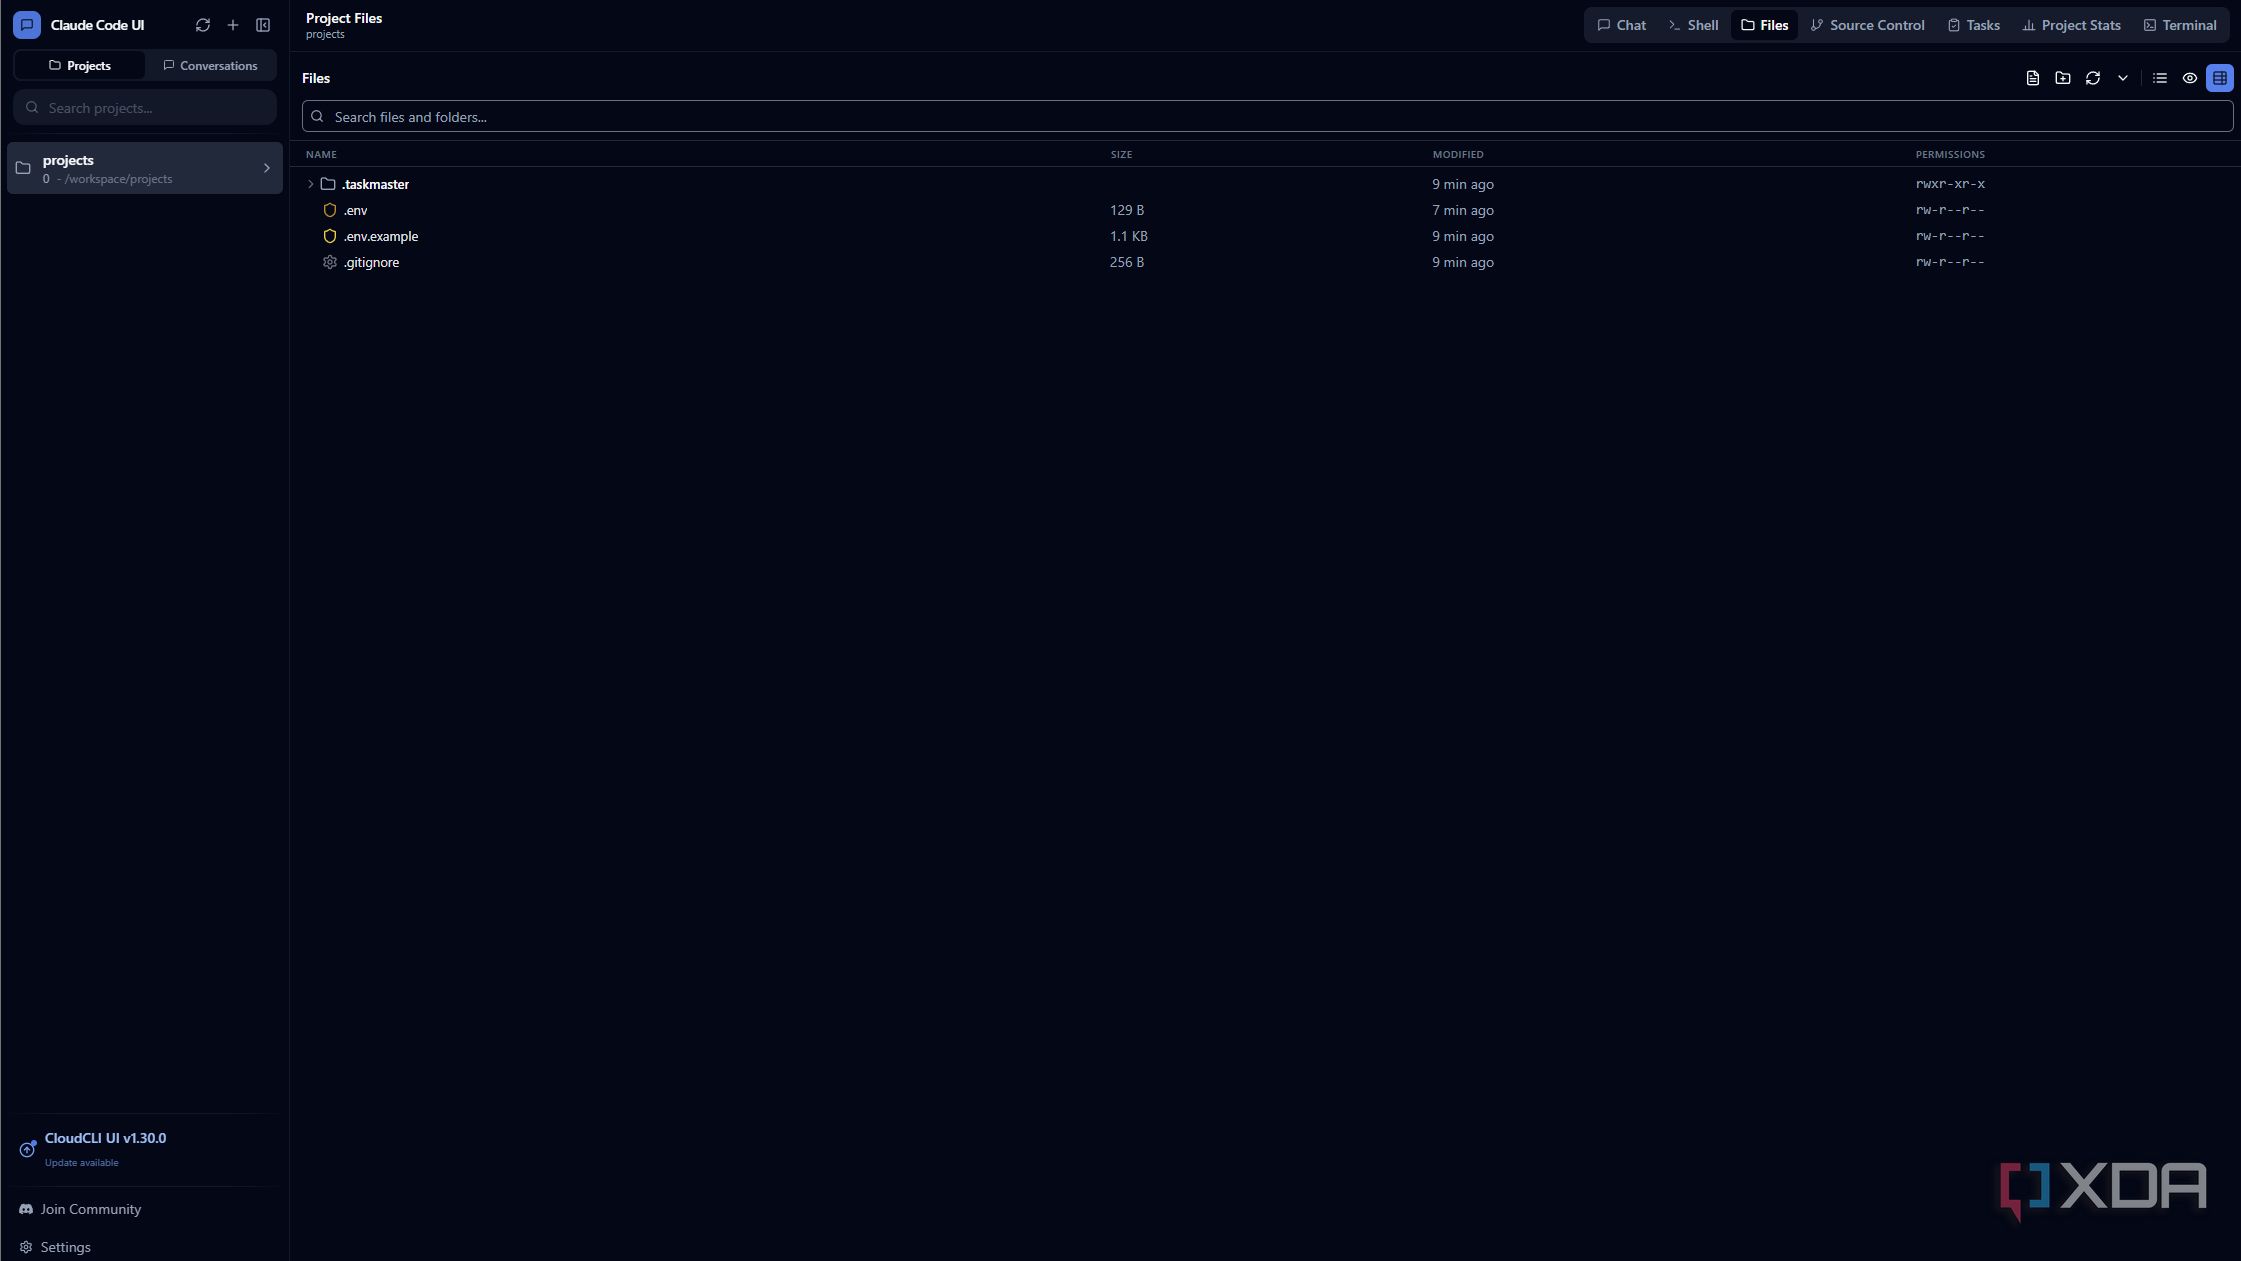The image size is (2241, 1261).
Task: Select the Files tab
Action: coord(1765,25)
